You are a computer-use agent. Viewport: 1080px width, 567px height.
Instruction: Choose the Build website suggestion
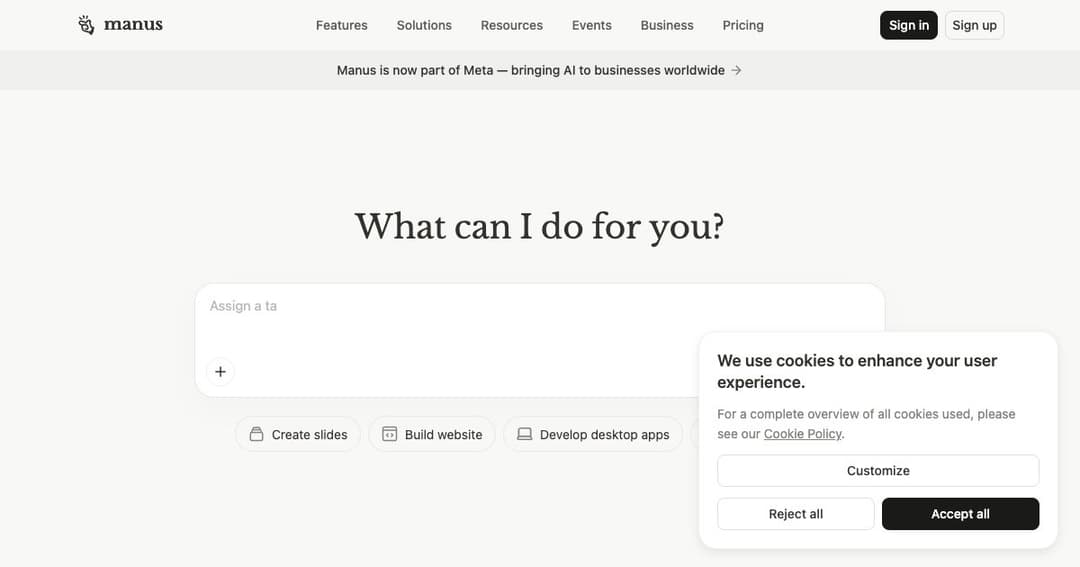432,434
